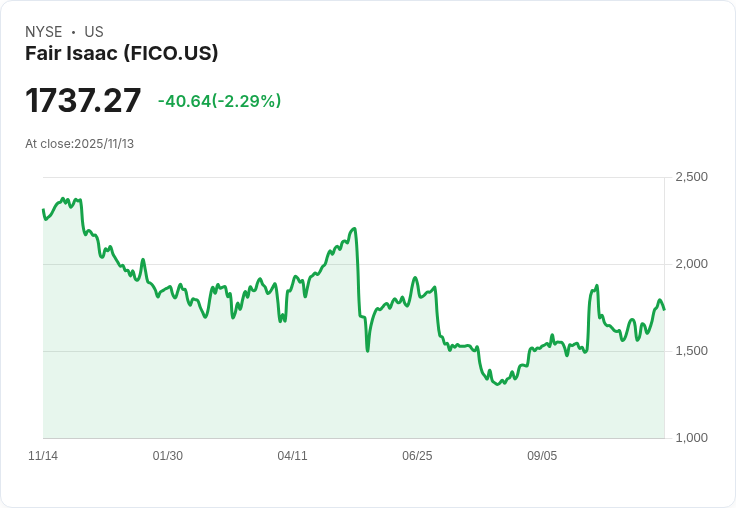Click the rightmost end of the price line
Image resolution: width=736 pixels, height=508 pixels.
[x=664, y=308]
